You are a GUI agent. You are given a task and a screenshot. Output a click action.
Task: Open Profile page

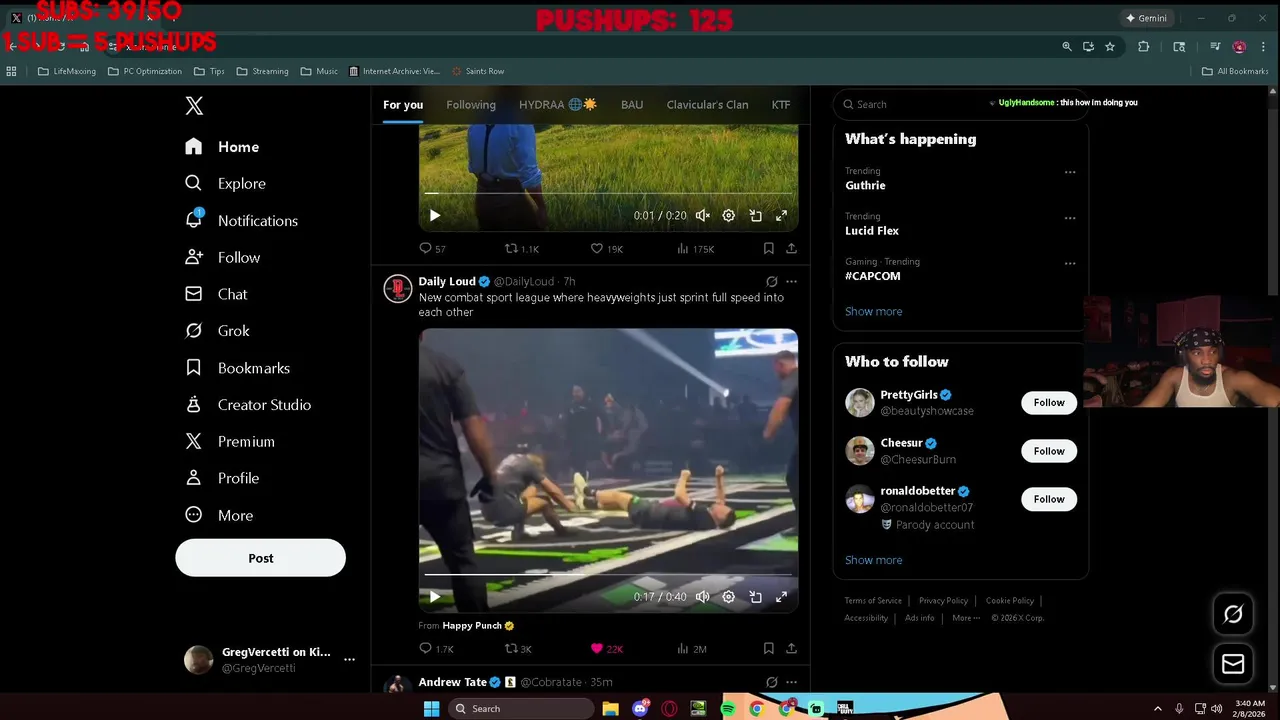222,478
